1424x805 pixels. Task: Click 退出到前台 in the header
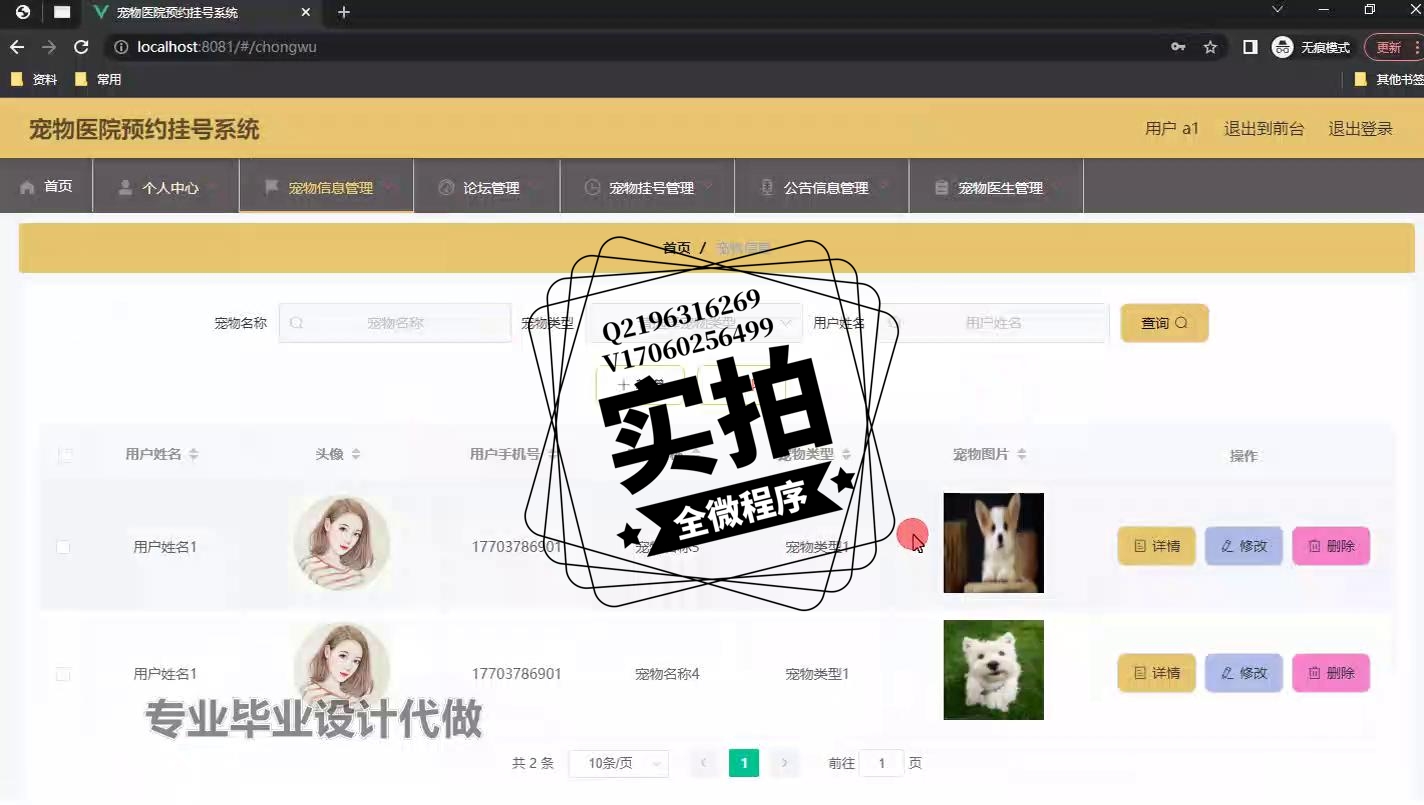pyautogui.click(x=1264, y=128)
